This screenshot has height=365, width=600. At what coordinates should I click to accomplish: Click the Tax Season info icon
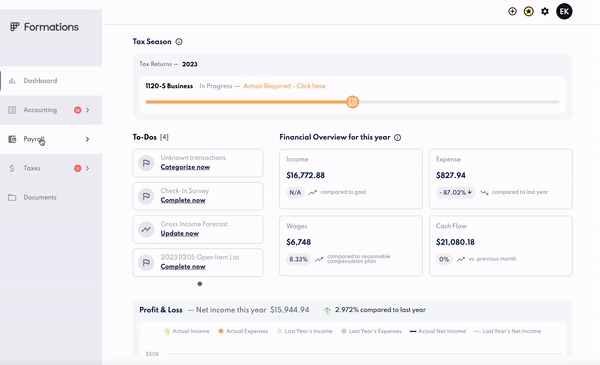pyautogui.click(x=179, y=42)
